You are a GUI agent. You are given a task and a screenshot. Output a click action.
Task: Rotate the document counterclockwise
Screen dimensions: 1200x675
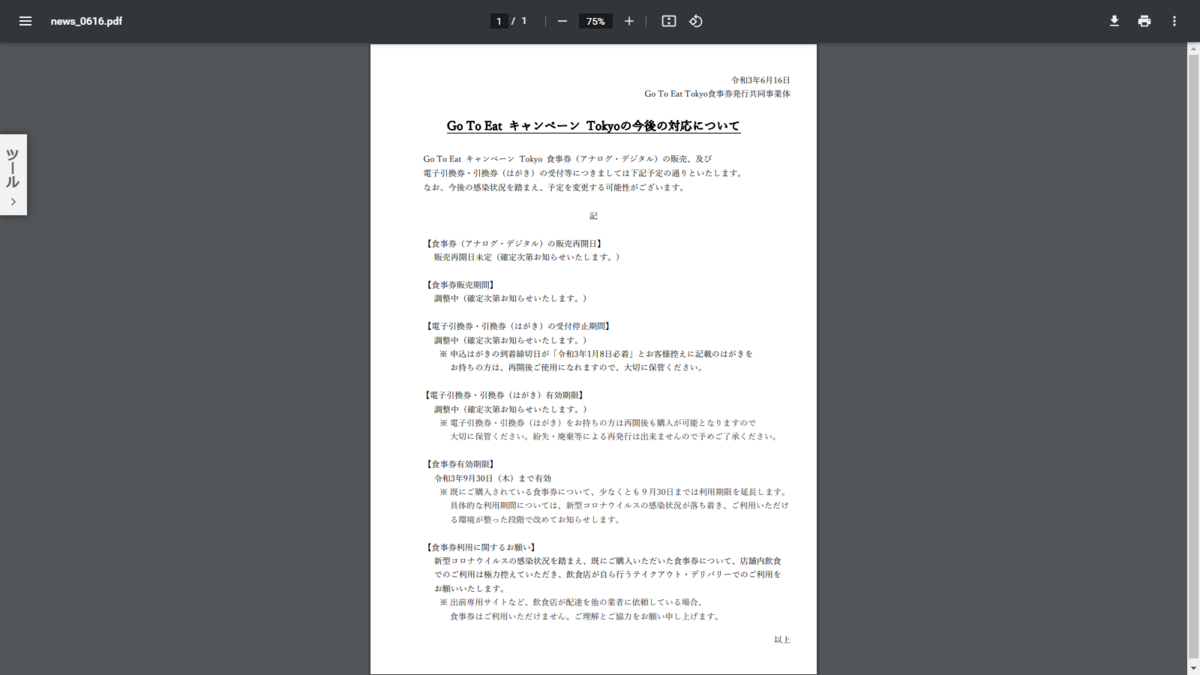tap(696, 21)
